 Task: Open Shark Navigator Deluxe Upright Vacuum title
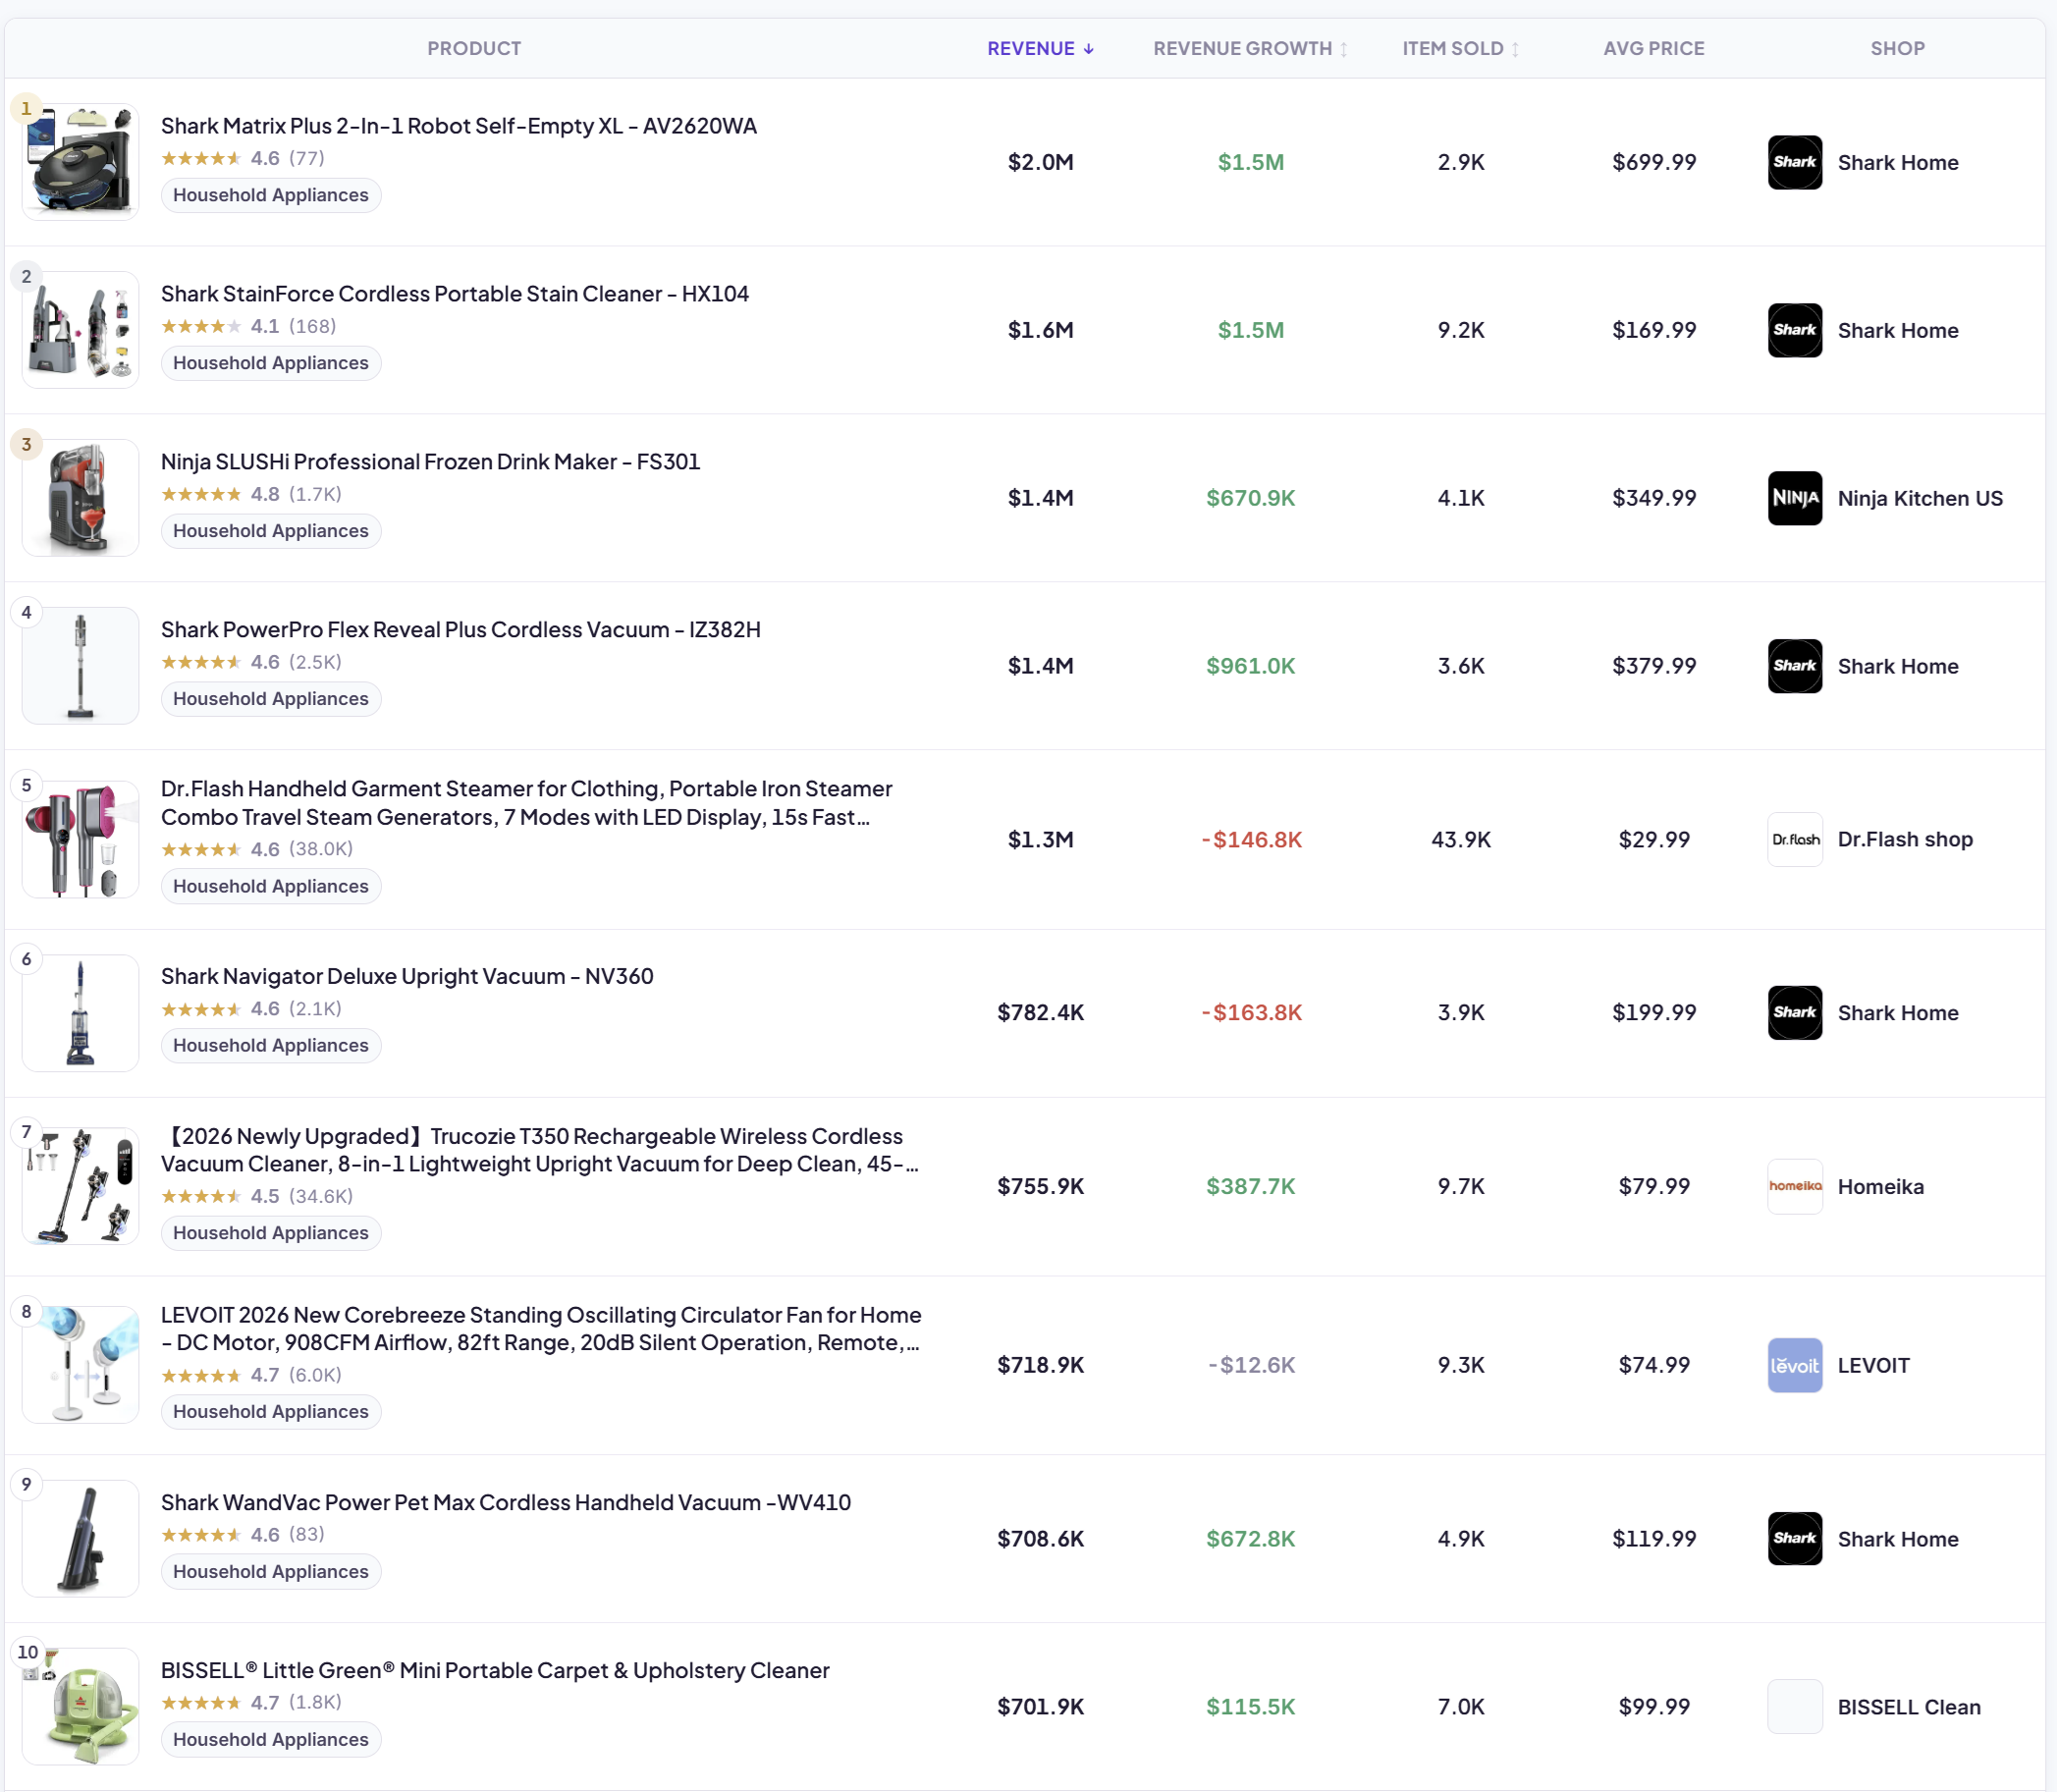(x=407, y=976)
